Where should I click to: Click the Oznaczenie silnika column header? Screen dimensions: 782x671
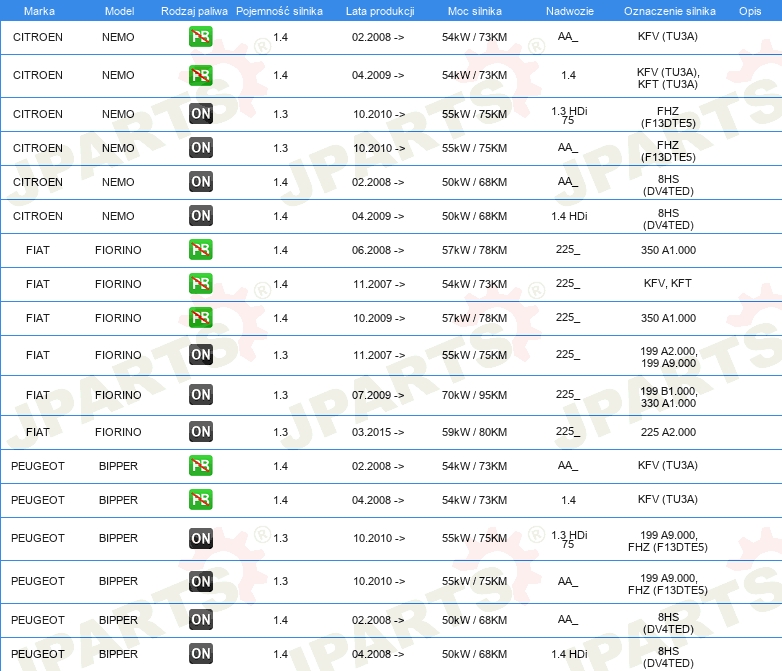click(x=670, y=11)
